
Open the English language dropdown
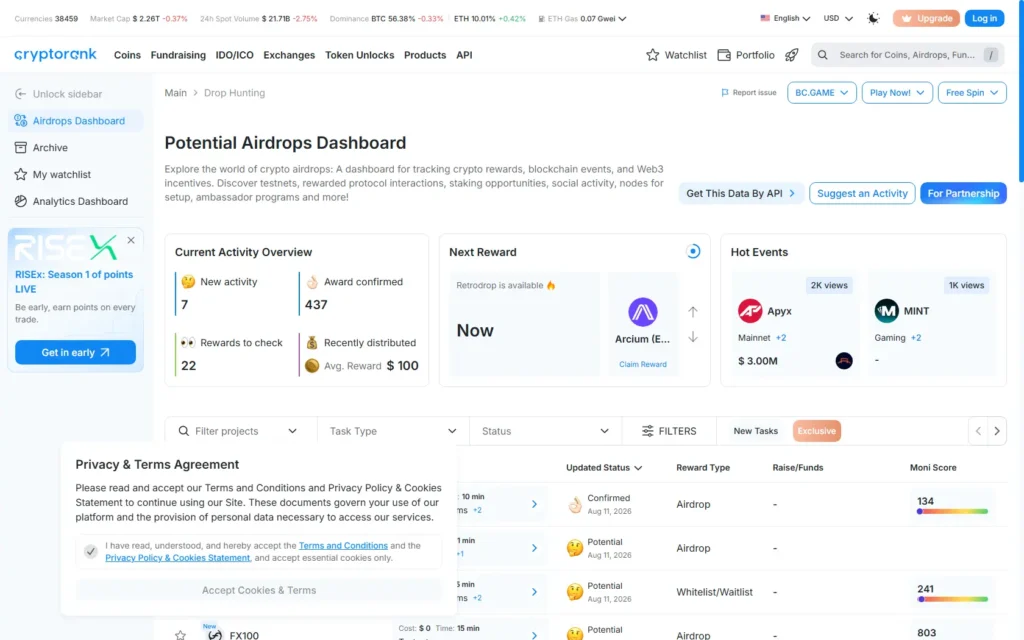click(x=785, y=18)
